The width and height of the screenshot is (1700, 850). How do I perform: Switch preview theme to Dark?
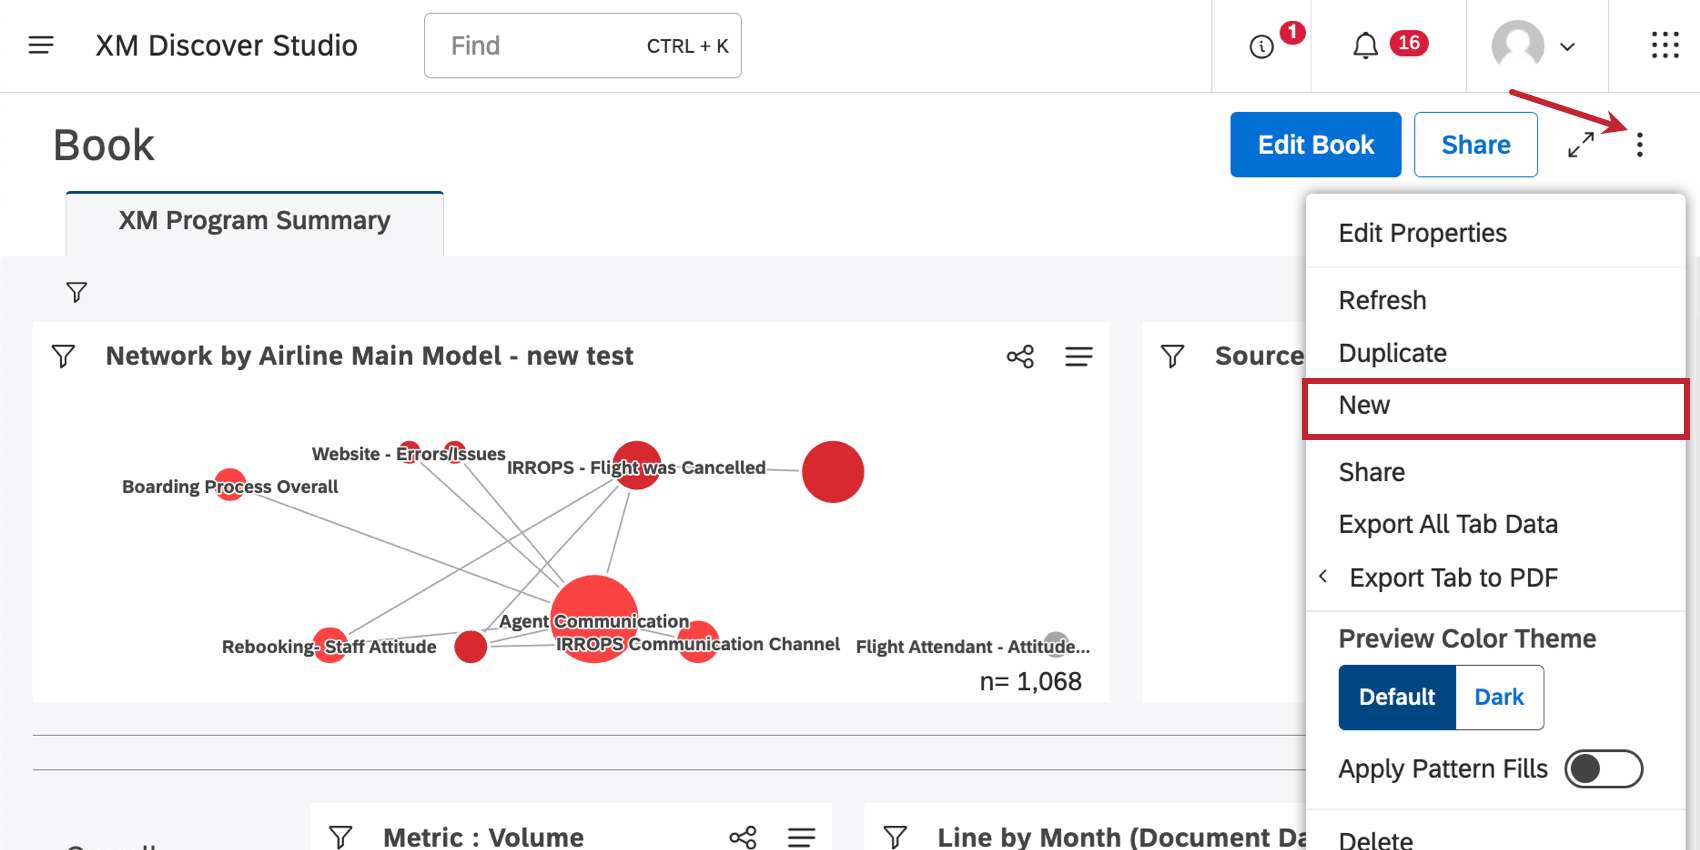click(1499, 697)
